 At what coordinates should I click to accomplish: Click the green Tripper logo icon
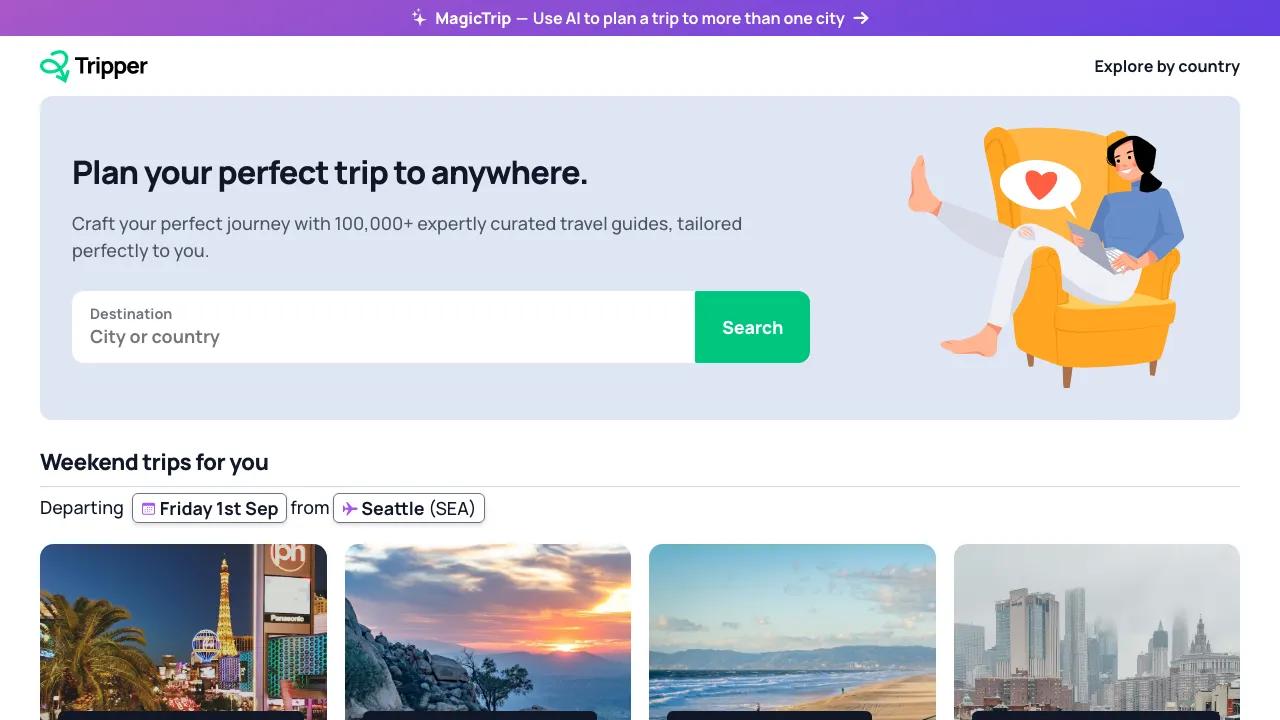(x=55, y=66)
